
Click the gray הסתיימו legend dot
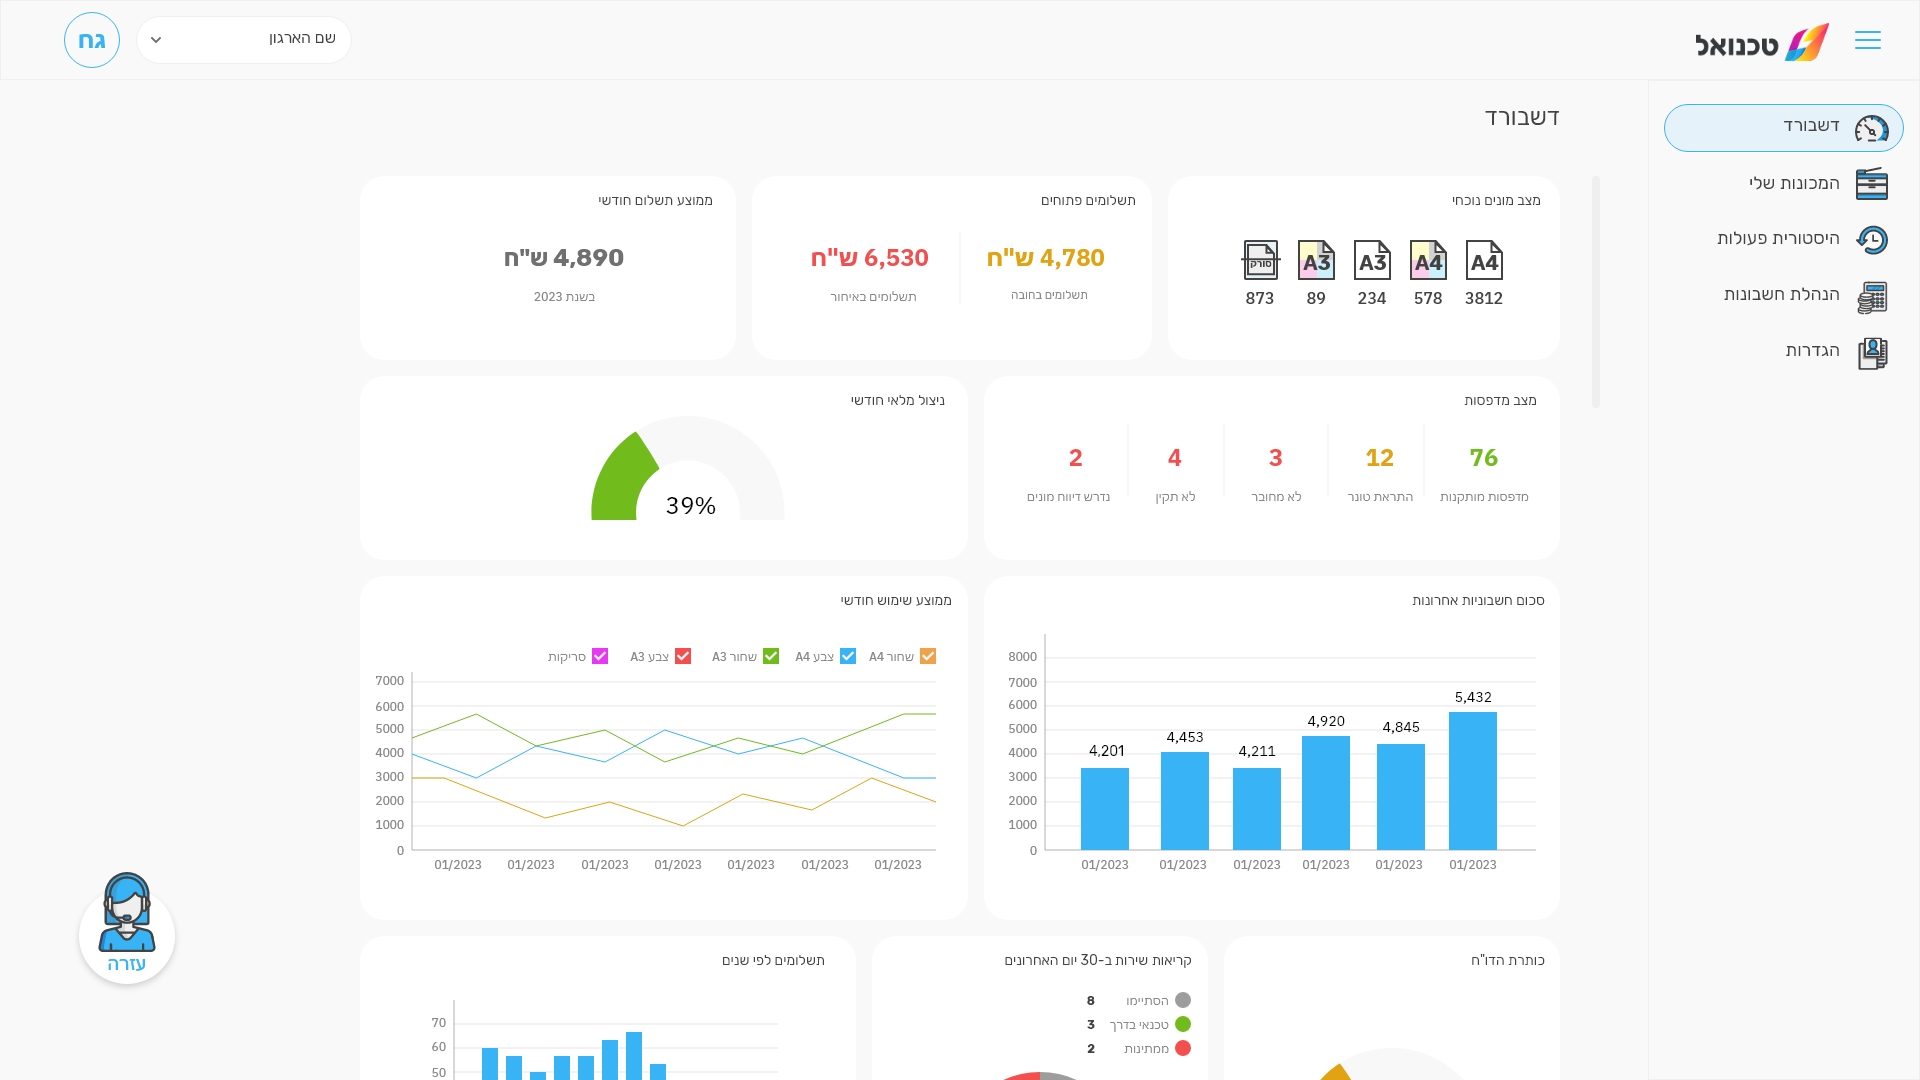coord(1183,1000)
